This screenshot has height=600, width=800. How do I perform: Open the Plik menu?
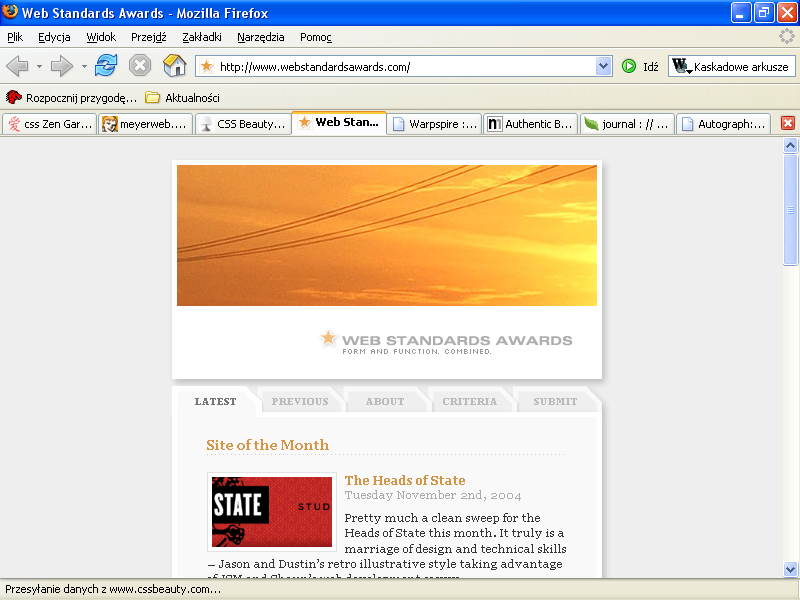coord(15,37)
